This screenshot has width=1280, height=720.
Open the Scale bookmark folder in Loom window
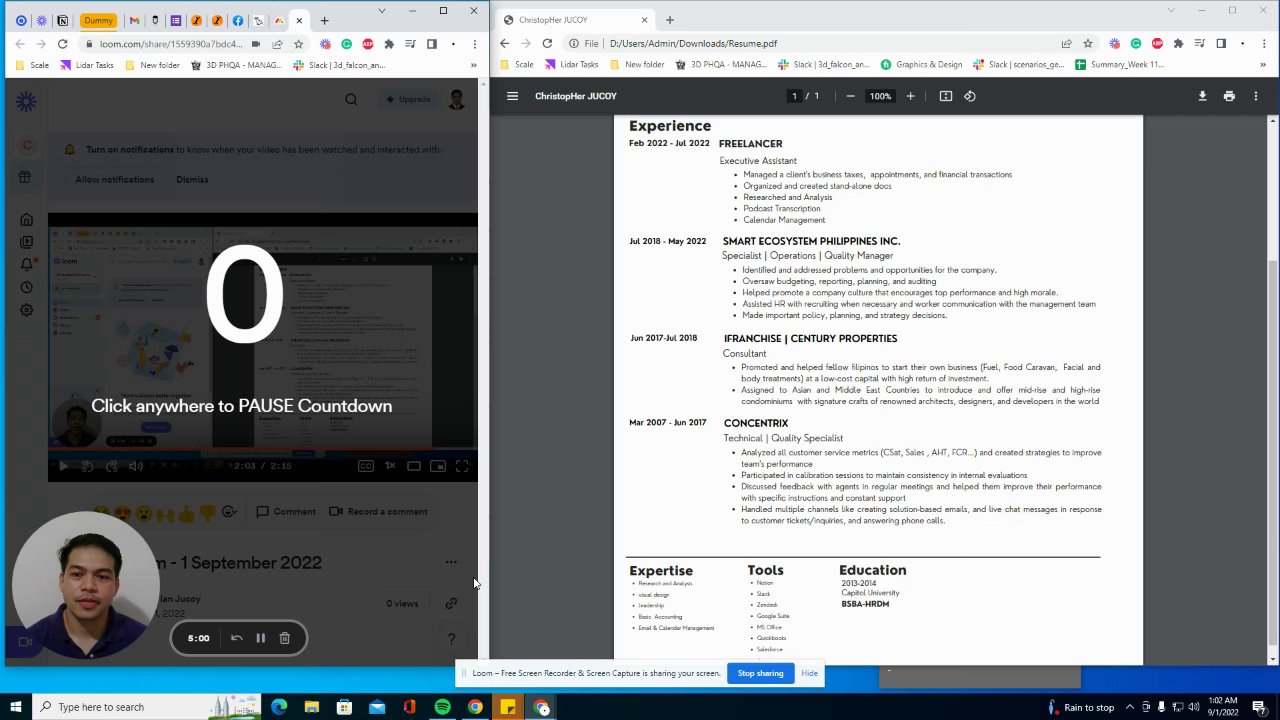tap(31, 65)
